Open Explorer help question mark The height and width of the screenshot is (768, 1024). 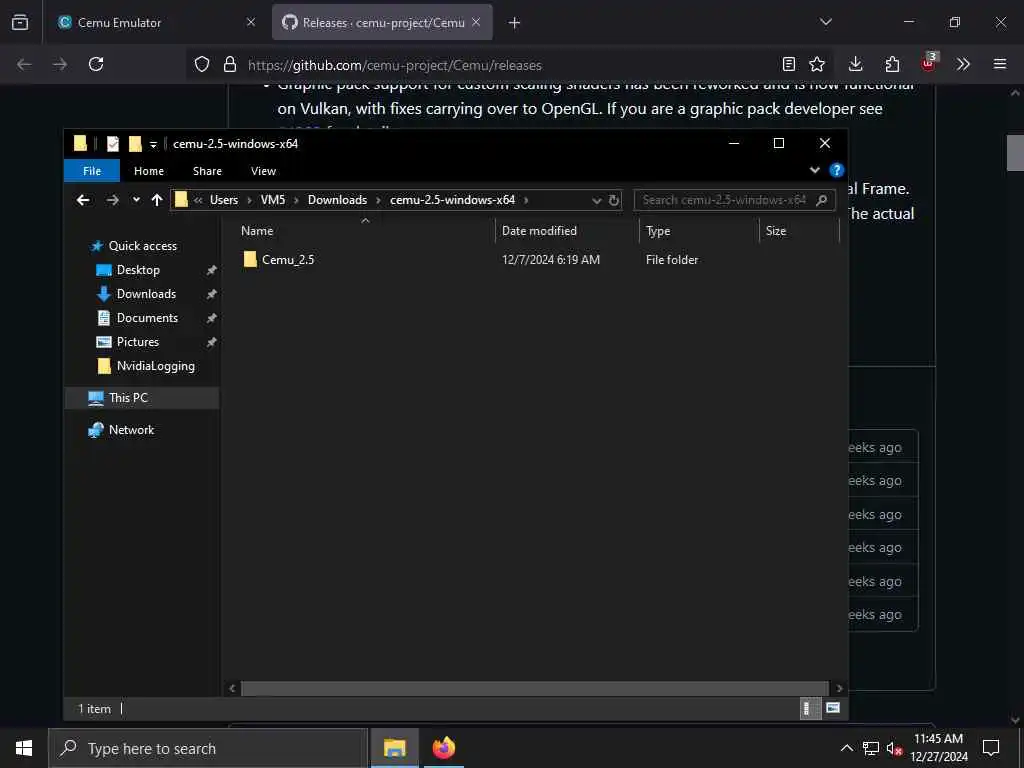click(836, 170)
